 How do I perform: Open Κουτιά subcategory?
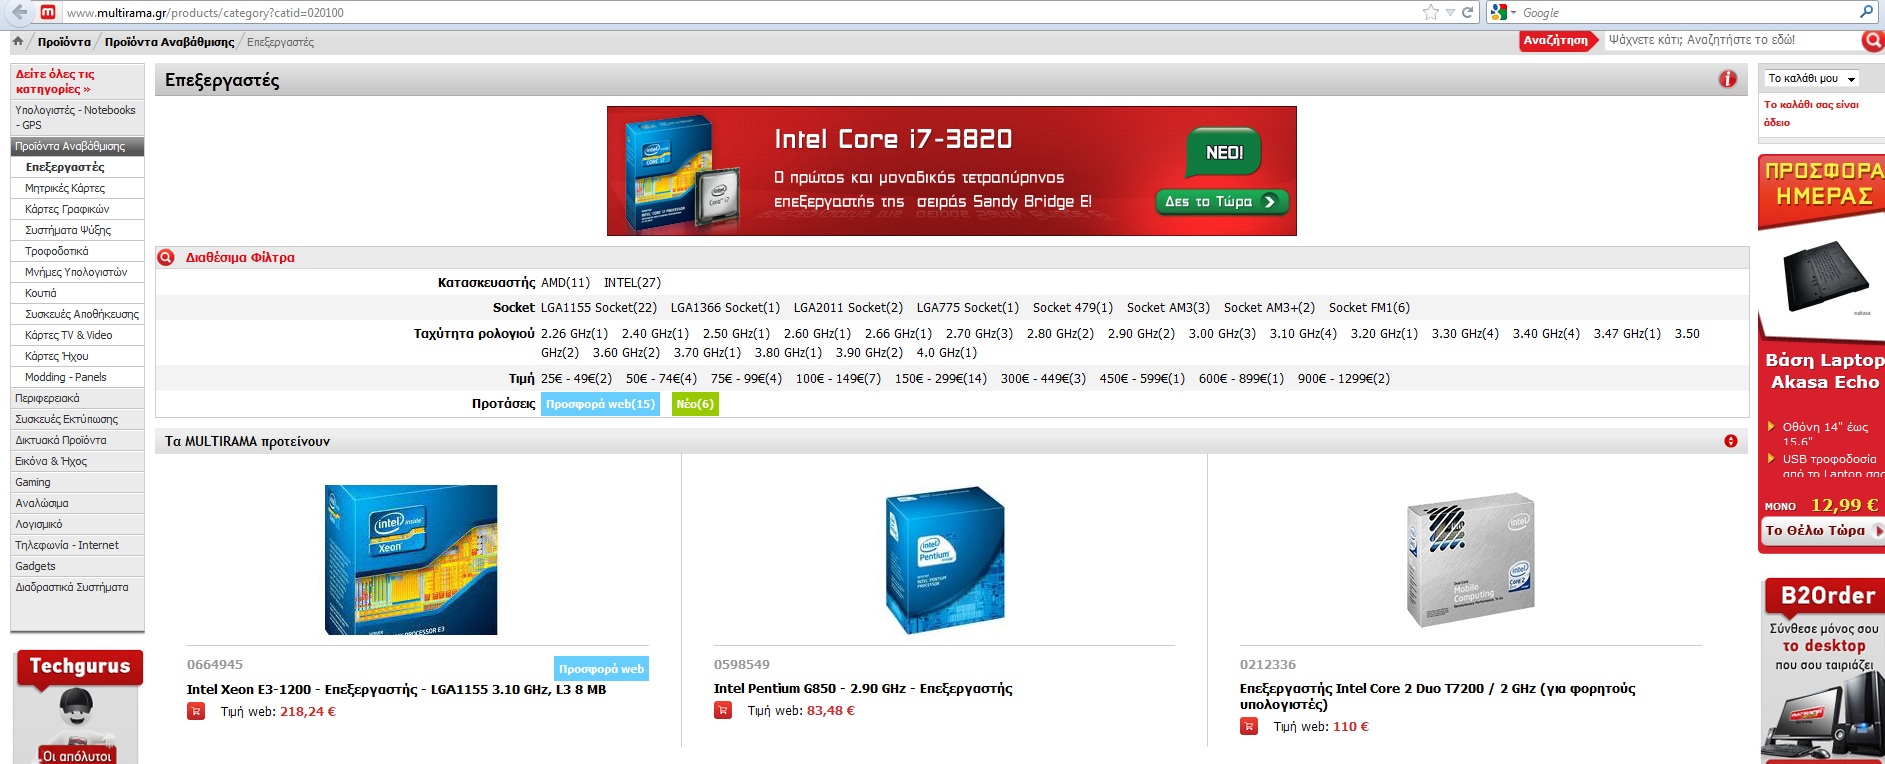(x=40, y=293)
